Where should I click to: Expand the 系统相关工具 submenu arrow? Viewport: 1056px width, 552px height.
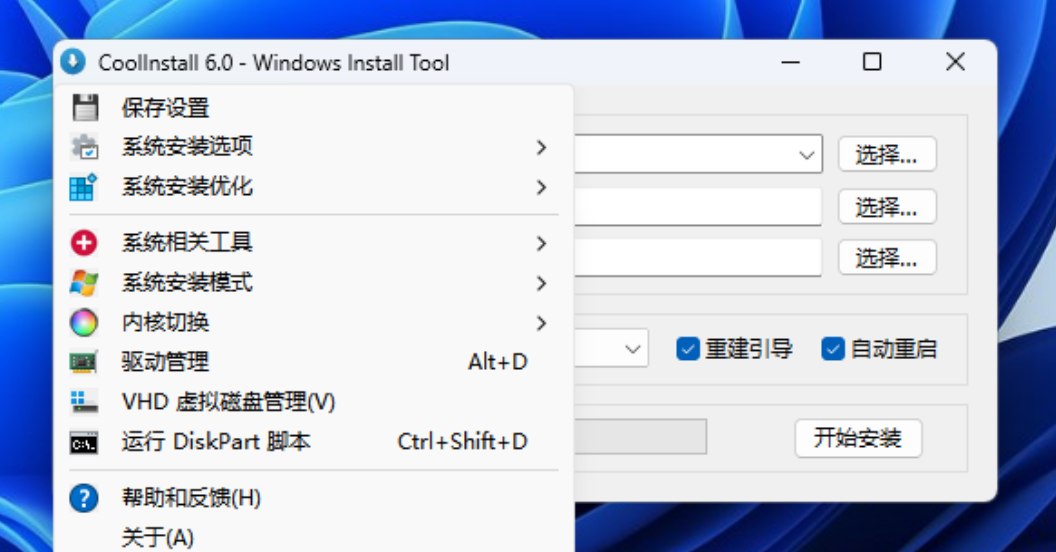click(x=541, y=243)
